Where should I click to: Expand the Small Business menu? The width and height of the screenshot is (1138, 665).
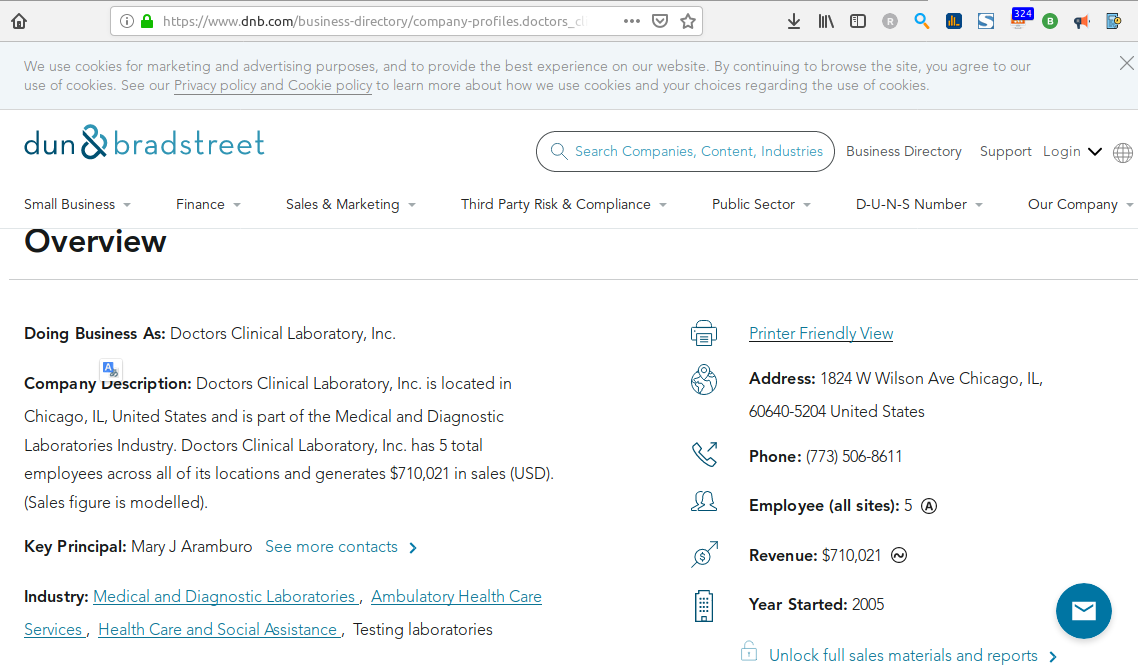point(78,204)
